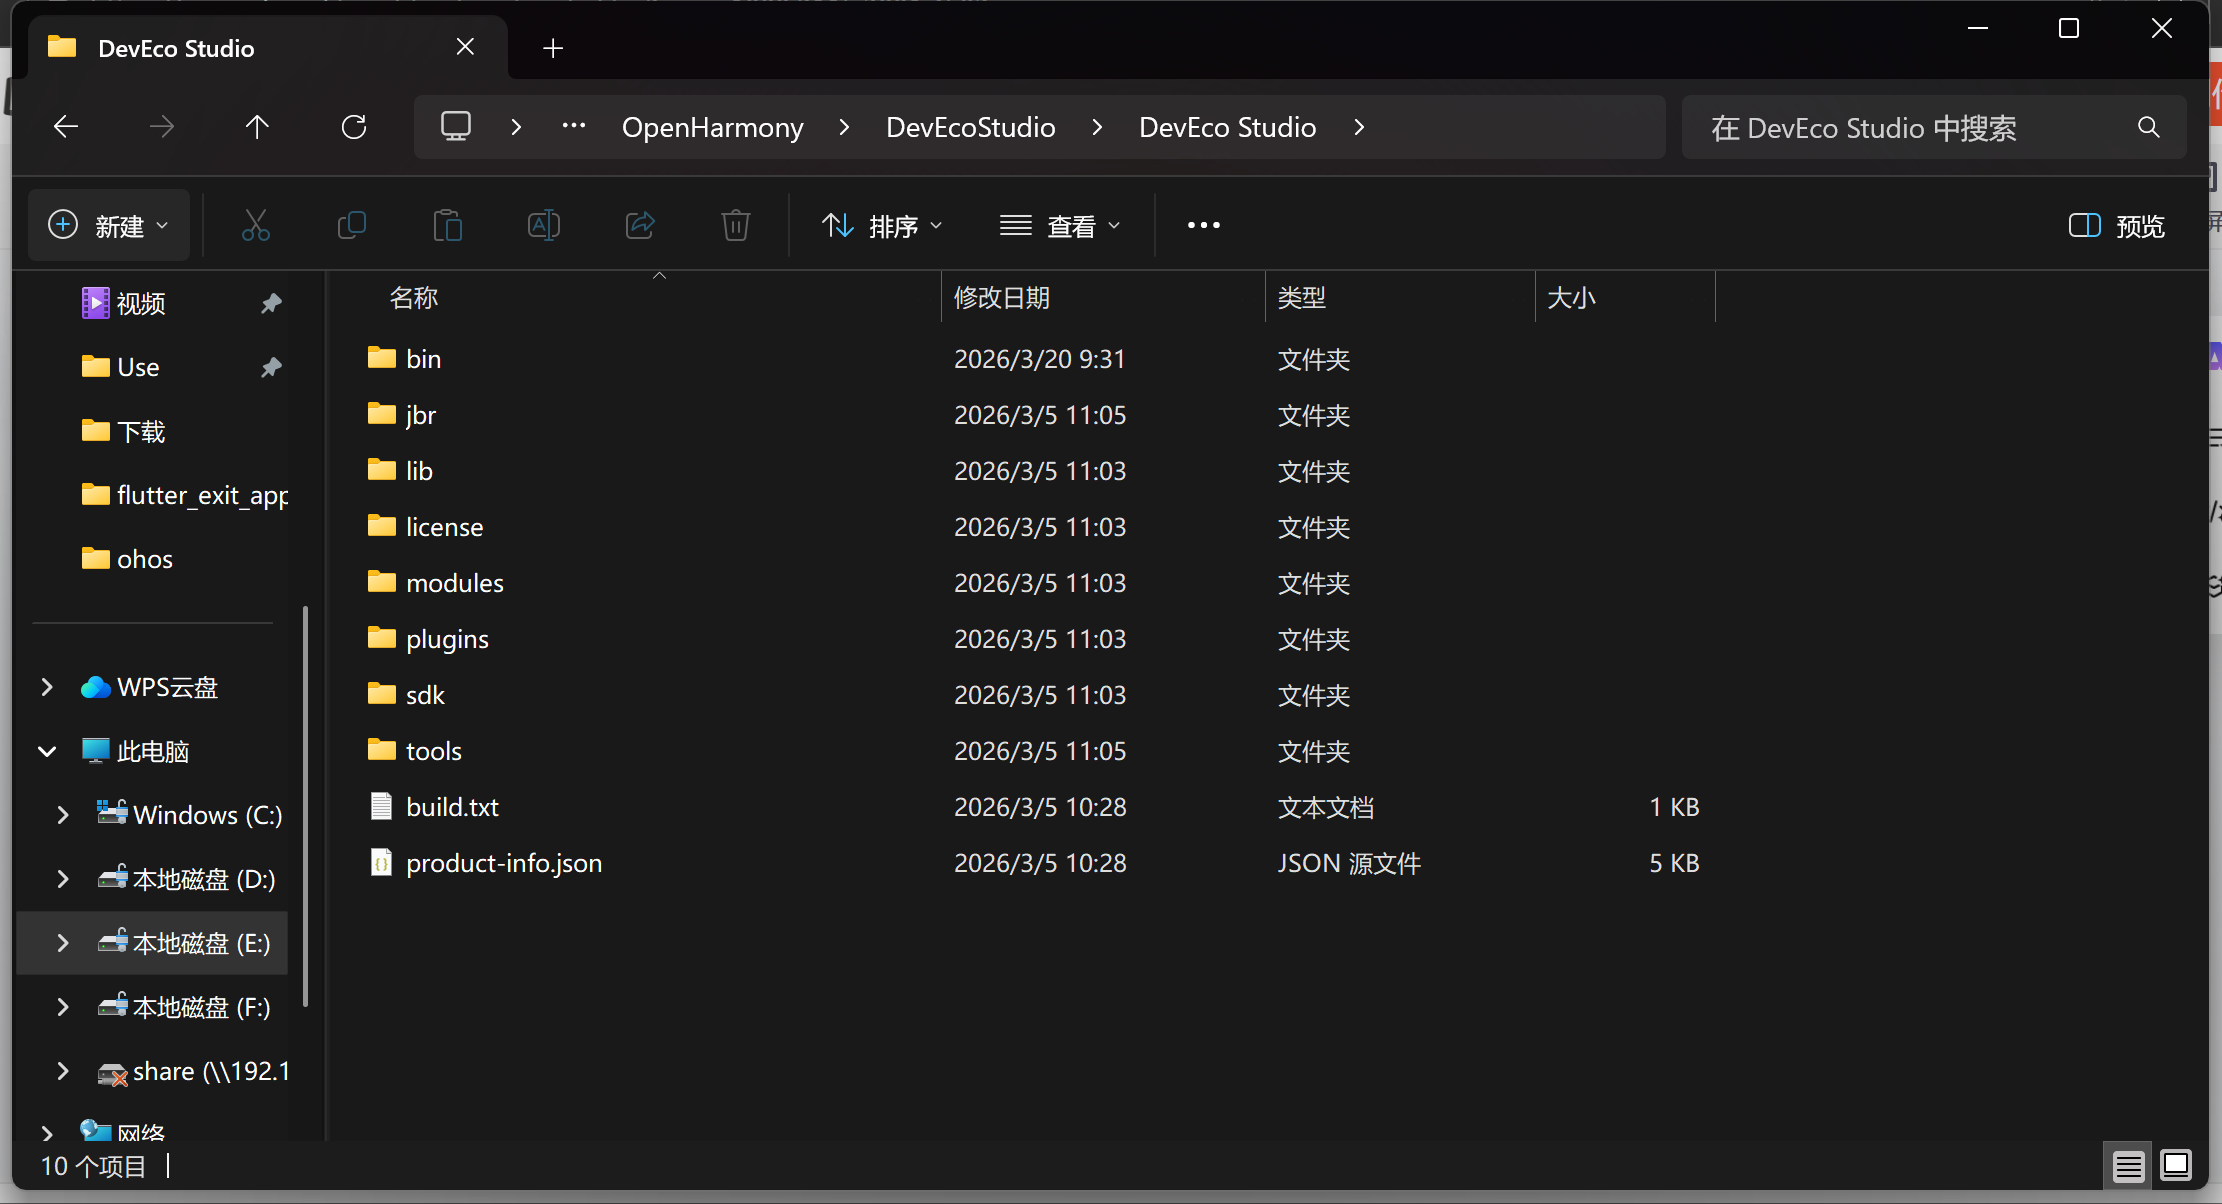Open a new tab with plus button
Screen dimensions: 2222x1204
553,48
